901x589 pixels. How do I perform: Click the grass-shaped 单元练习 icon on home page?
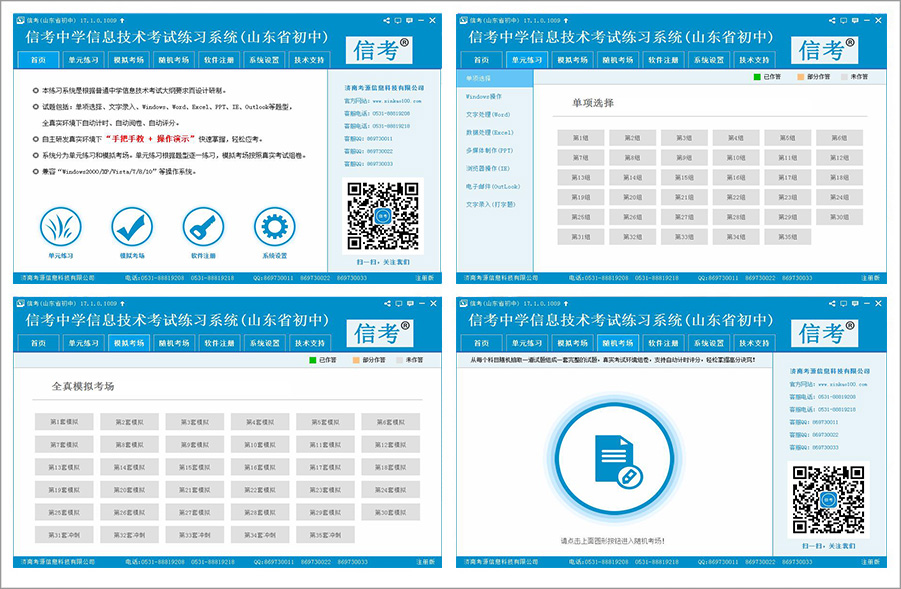[x=61, y=227]
